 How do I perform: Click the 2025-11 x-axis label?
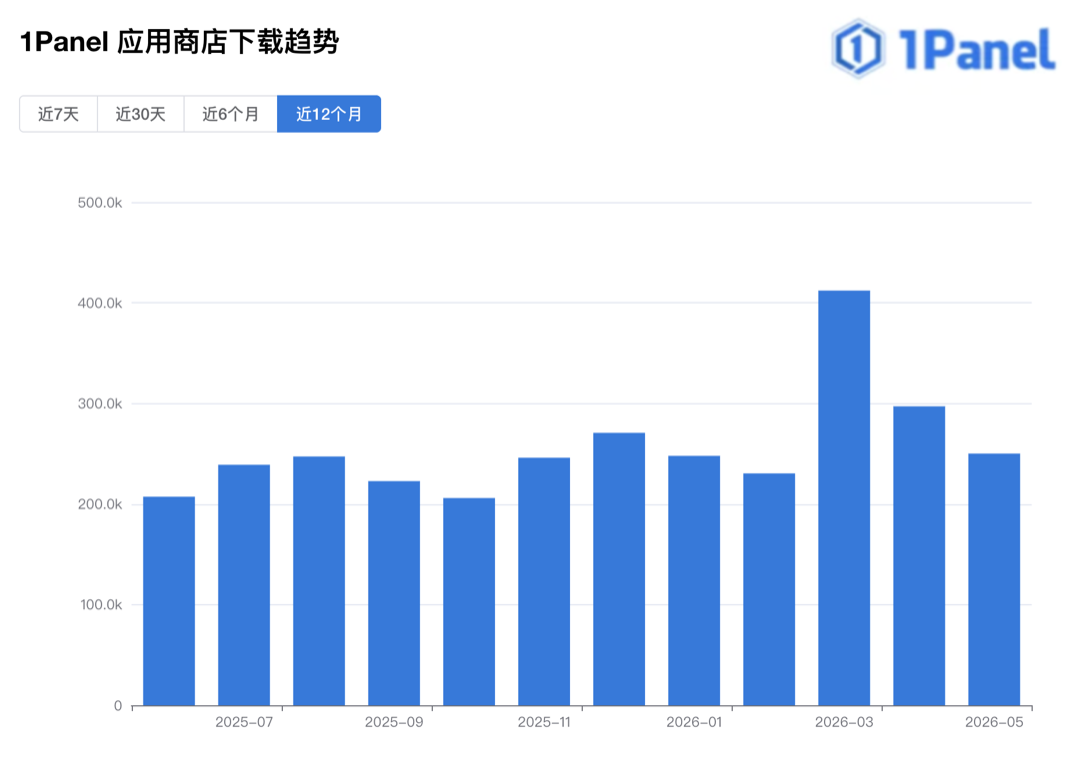[x=544, y=722]
